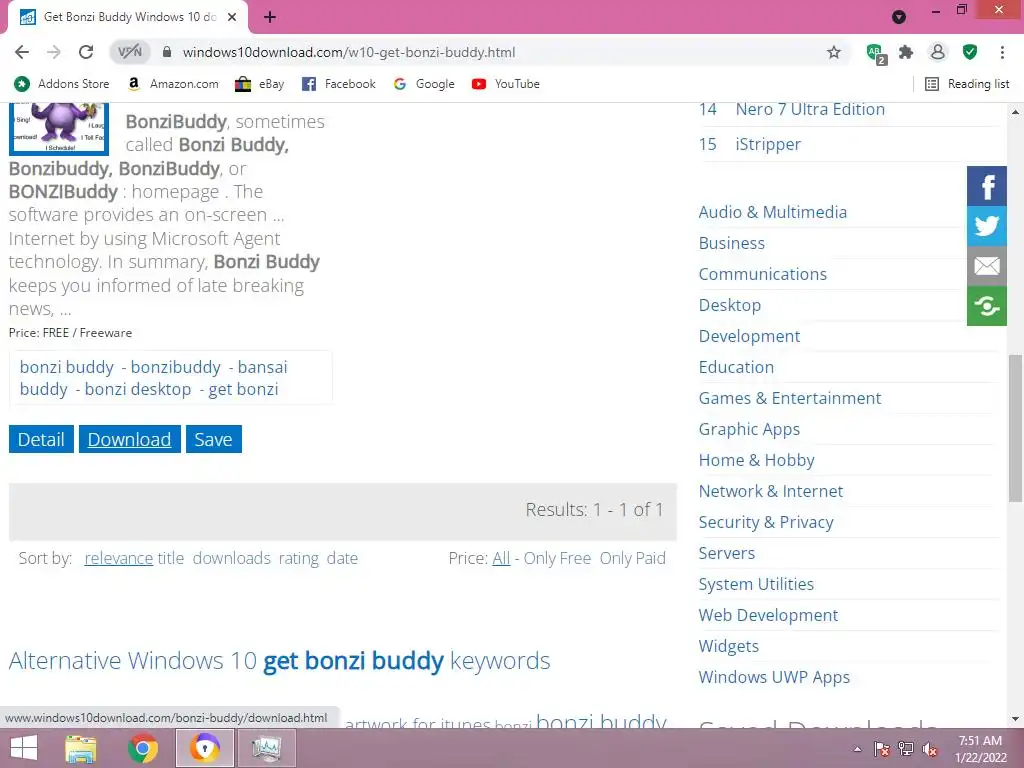Show hidden system tray icons
The height and width of the screenshot is (768, 1024).
click(x=857, y=749)
